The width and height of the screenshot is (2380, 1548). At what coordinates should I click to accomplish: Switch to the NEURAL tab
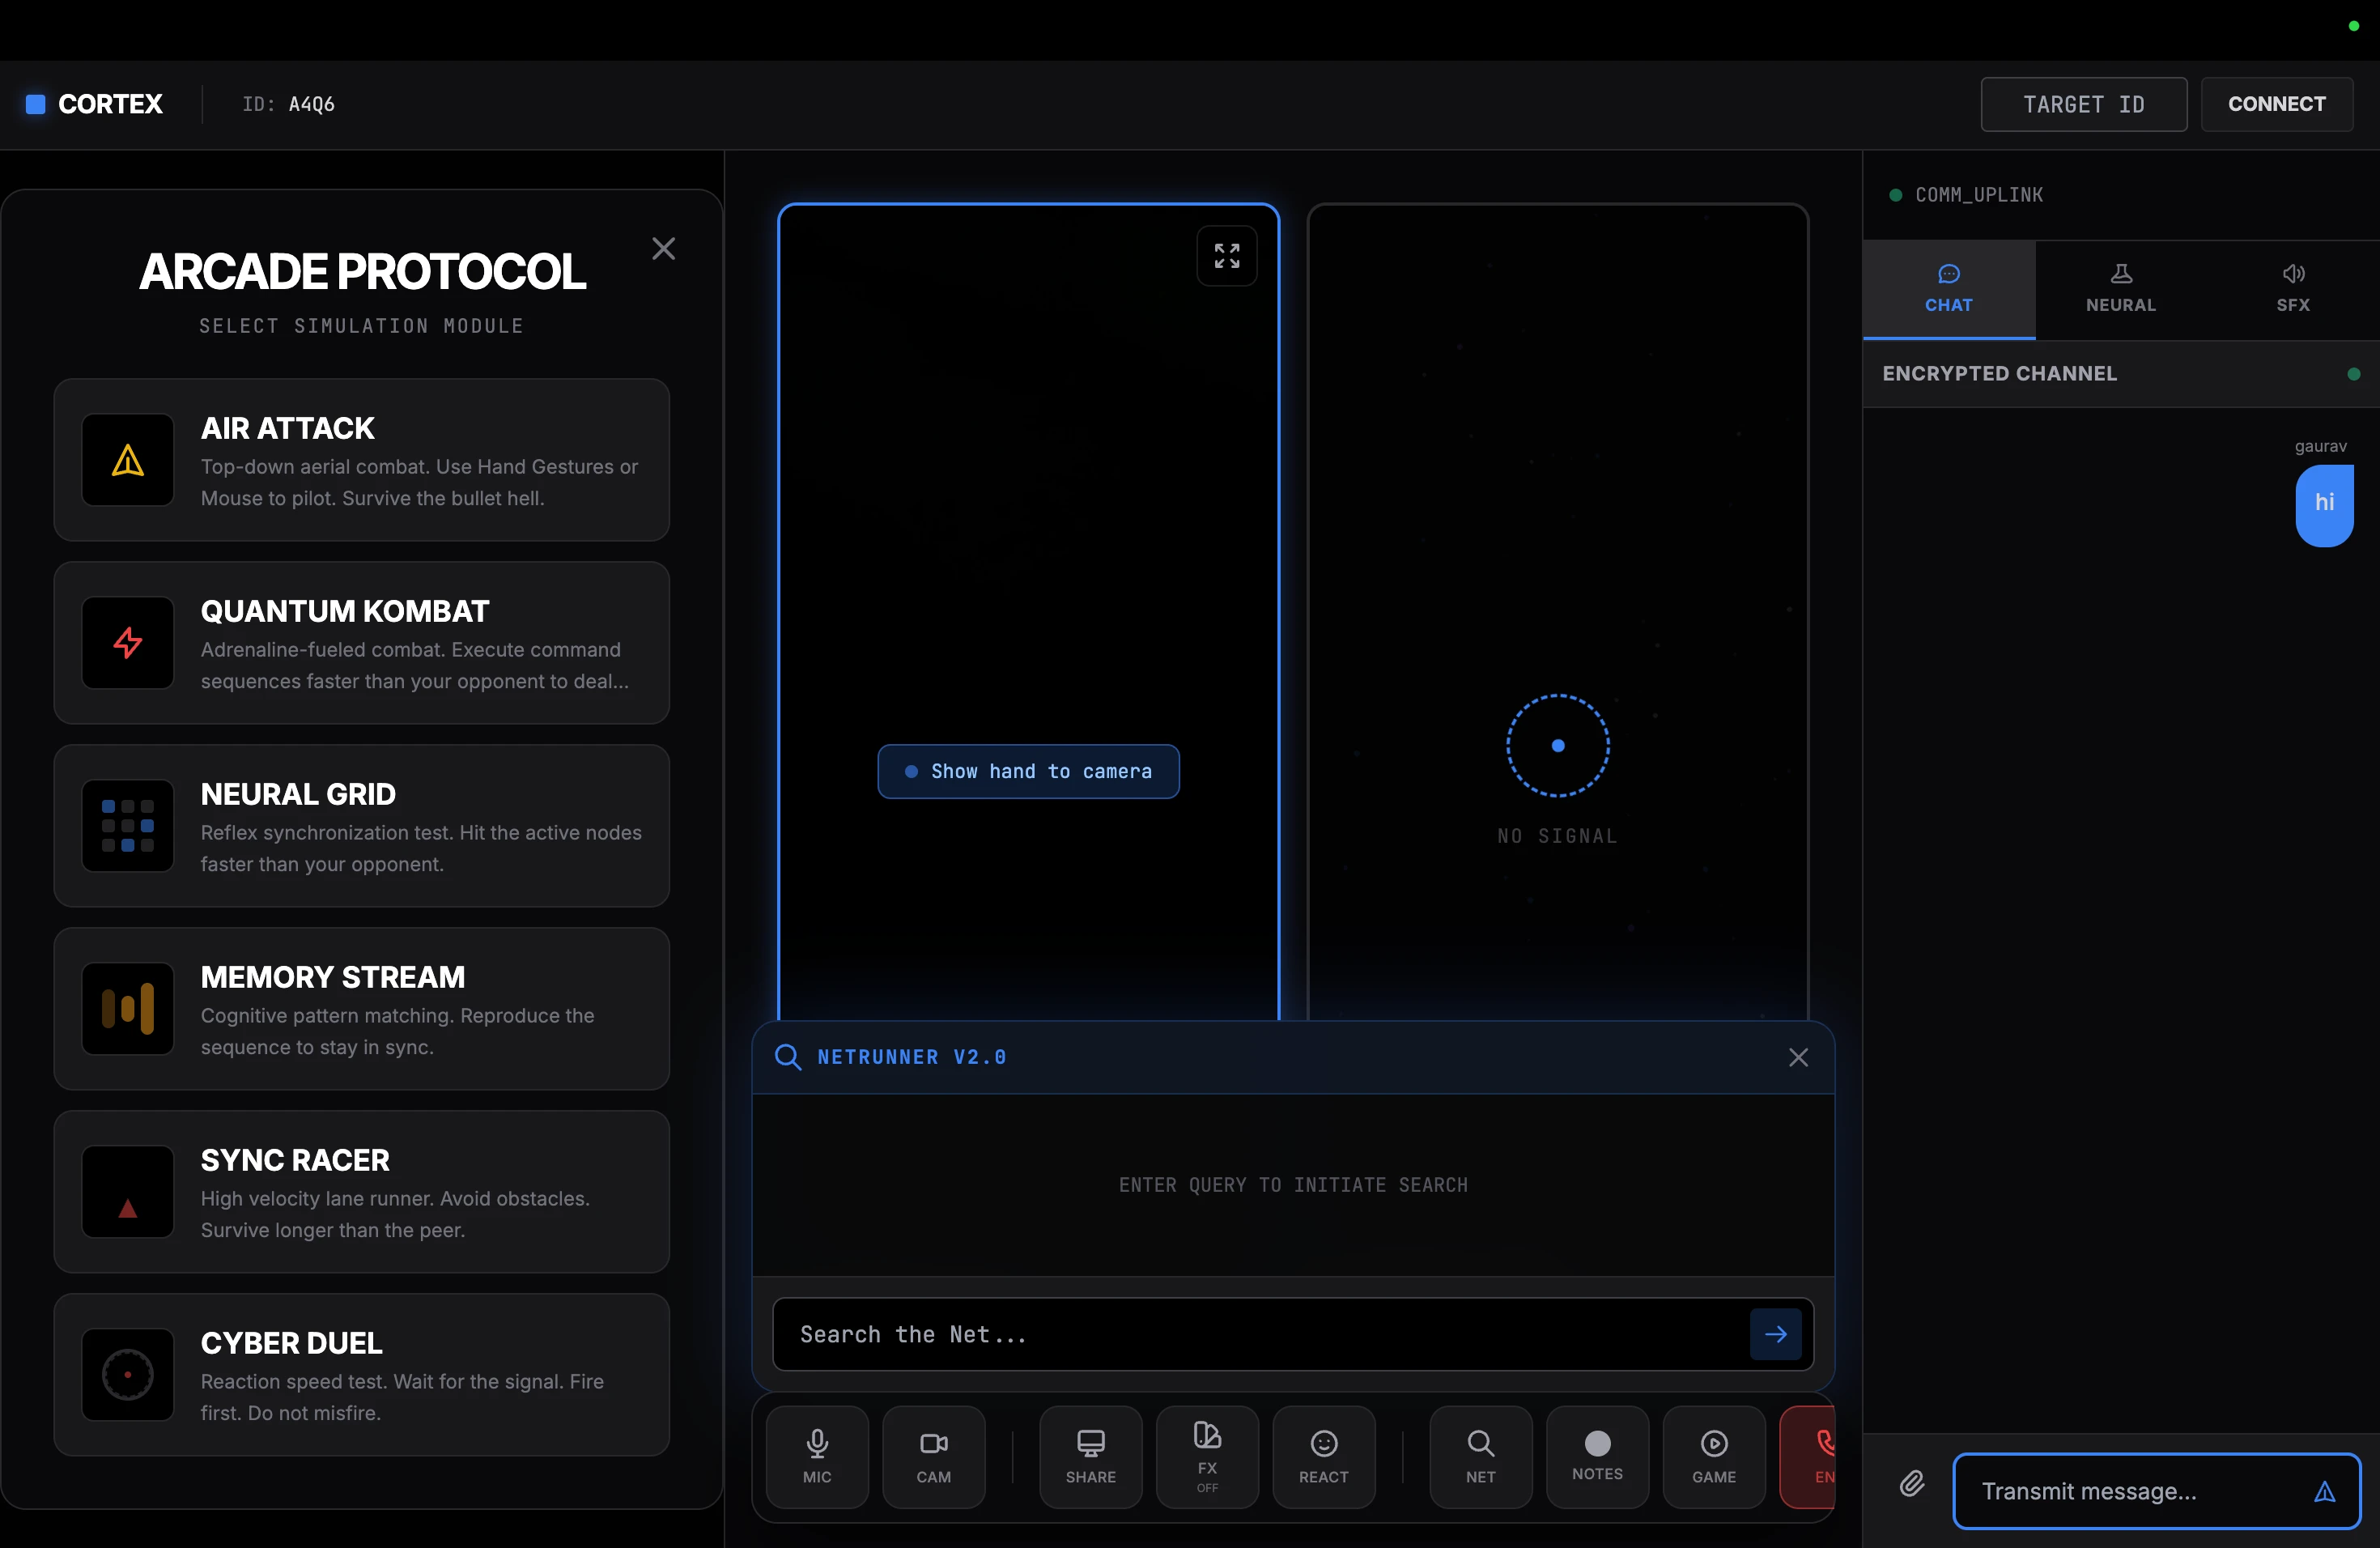2120,288
